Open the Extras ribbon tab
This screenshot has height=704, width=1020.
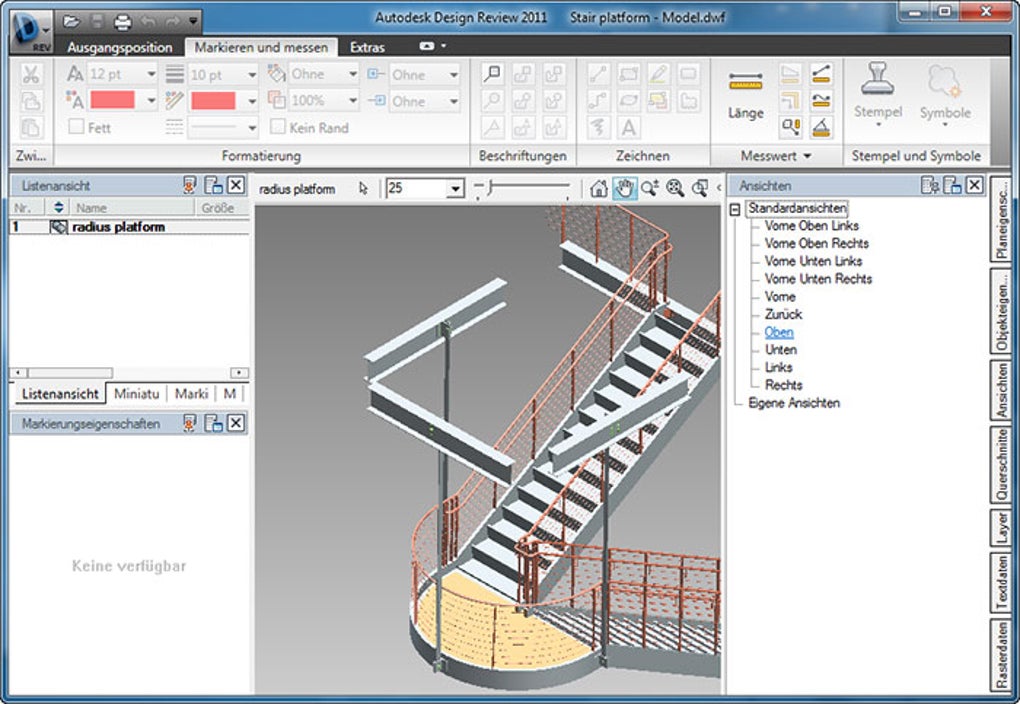[x=367, y=47]
